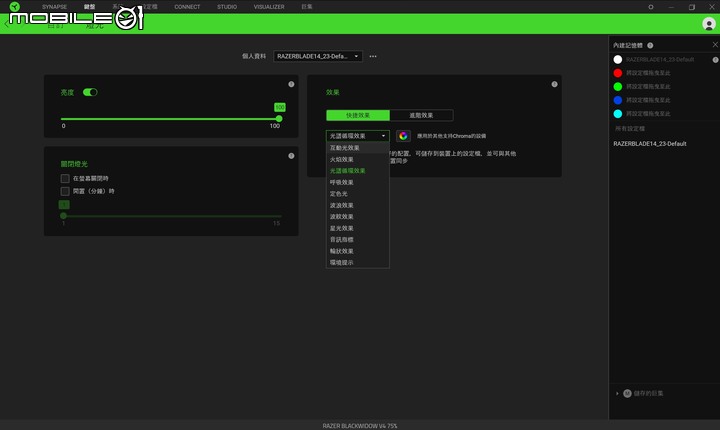Open the settings gear icon
Screen dimensions: 720x430
651,7
